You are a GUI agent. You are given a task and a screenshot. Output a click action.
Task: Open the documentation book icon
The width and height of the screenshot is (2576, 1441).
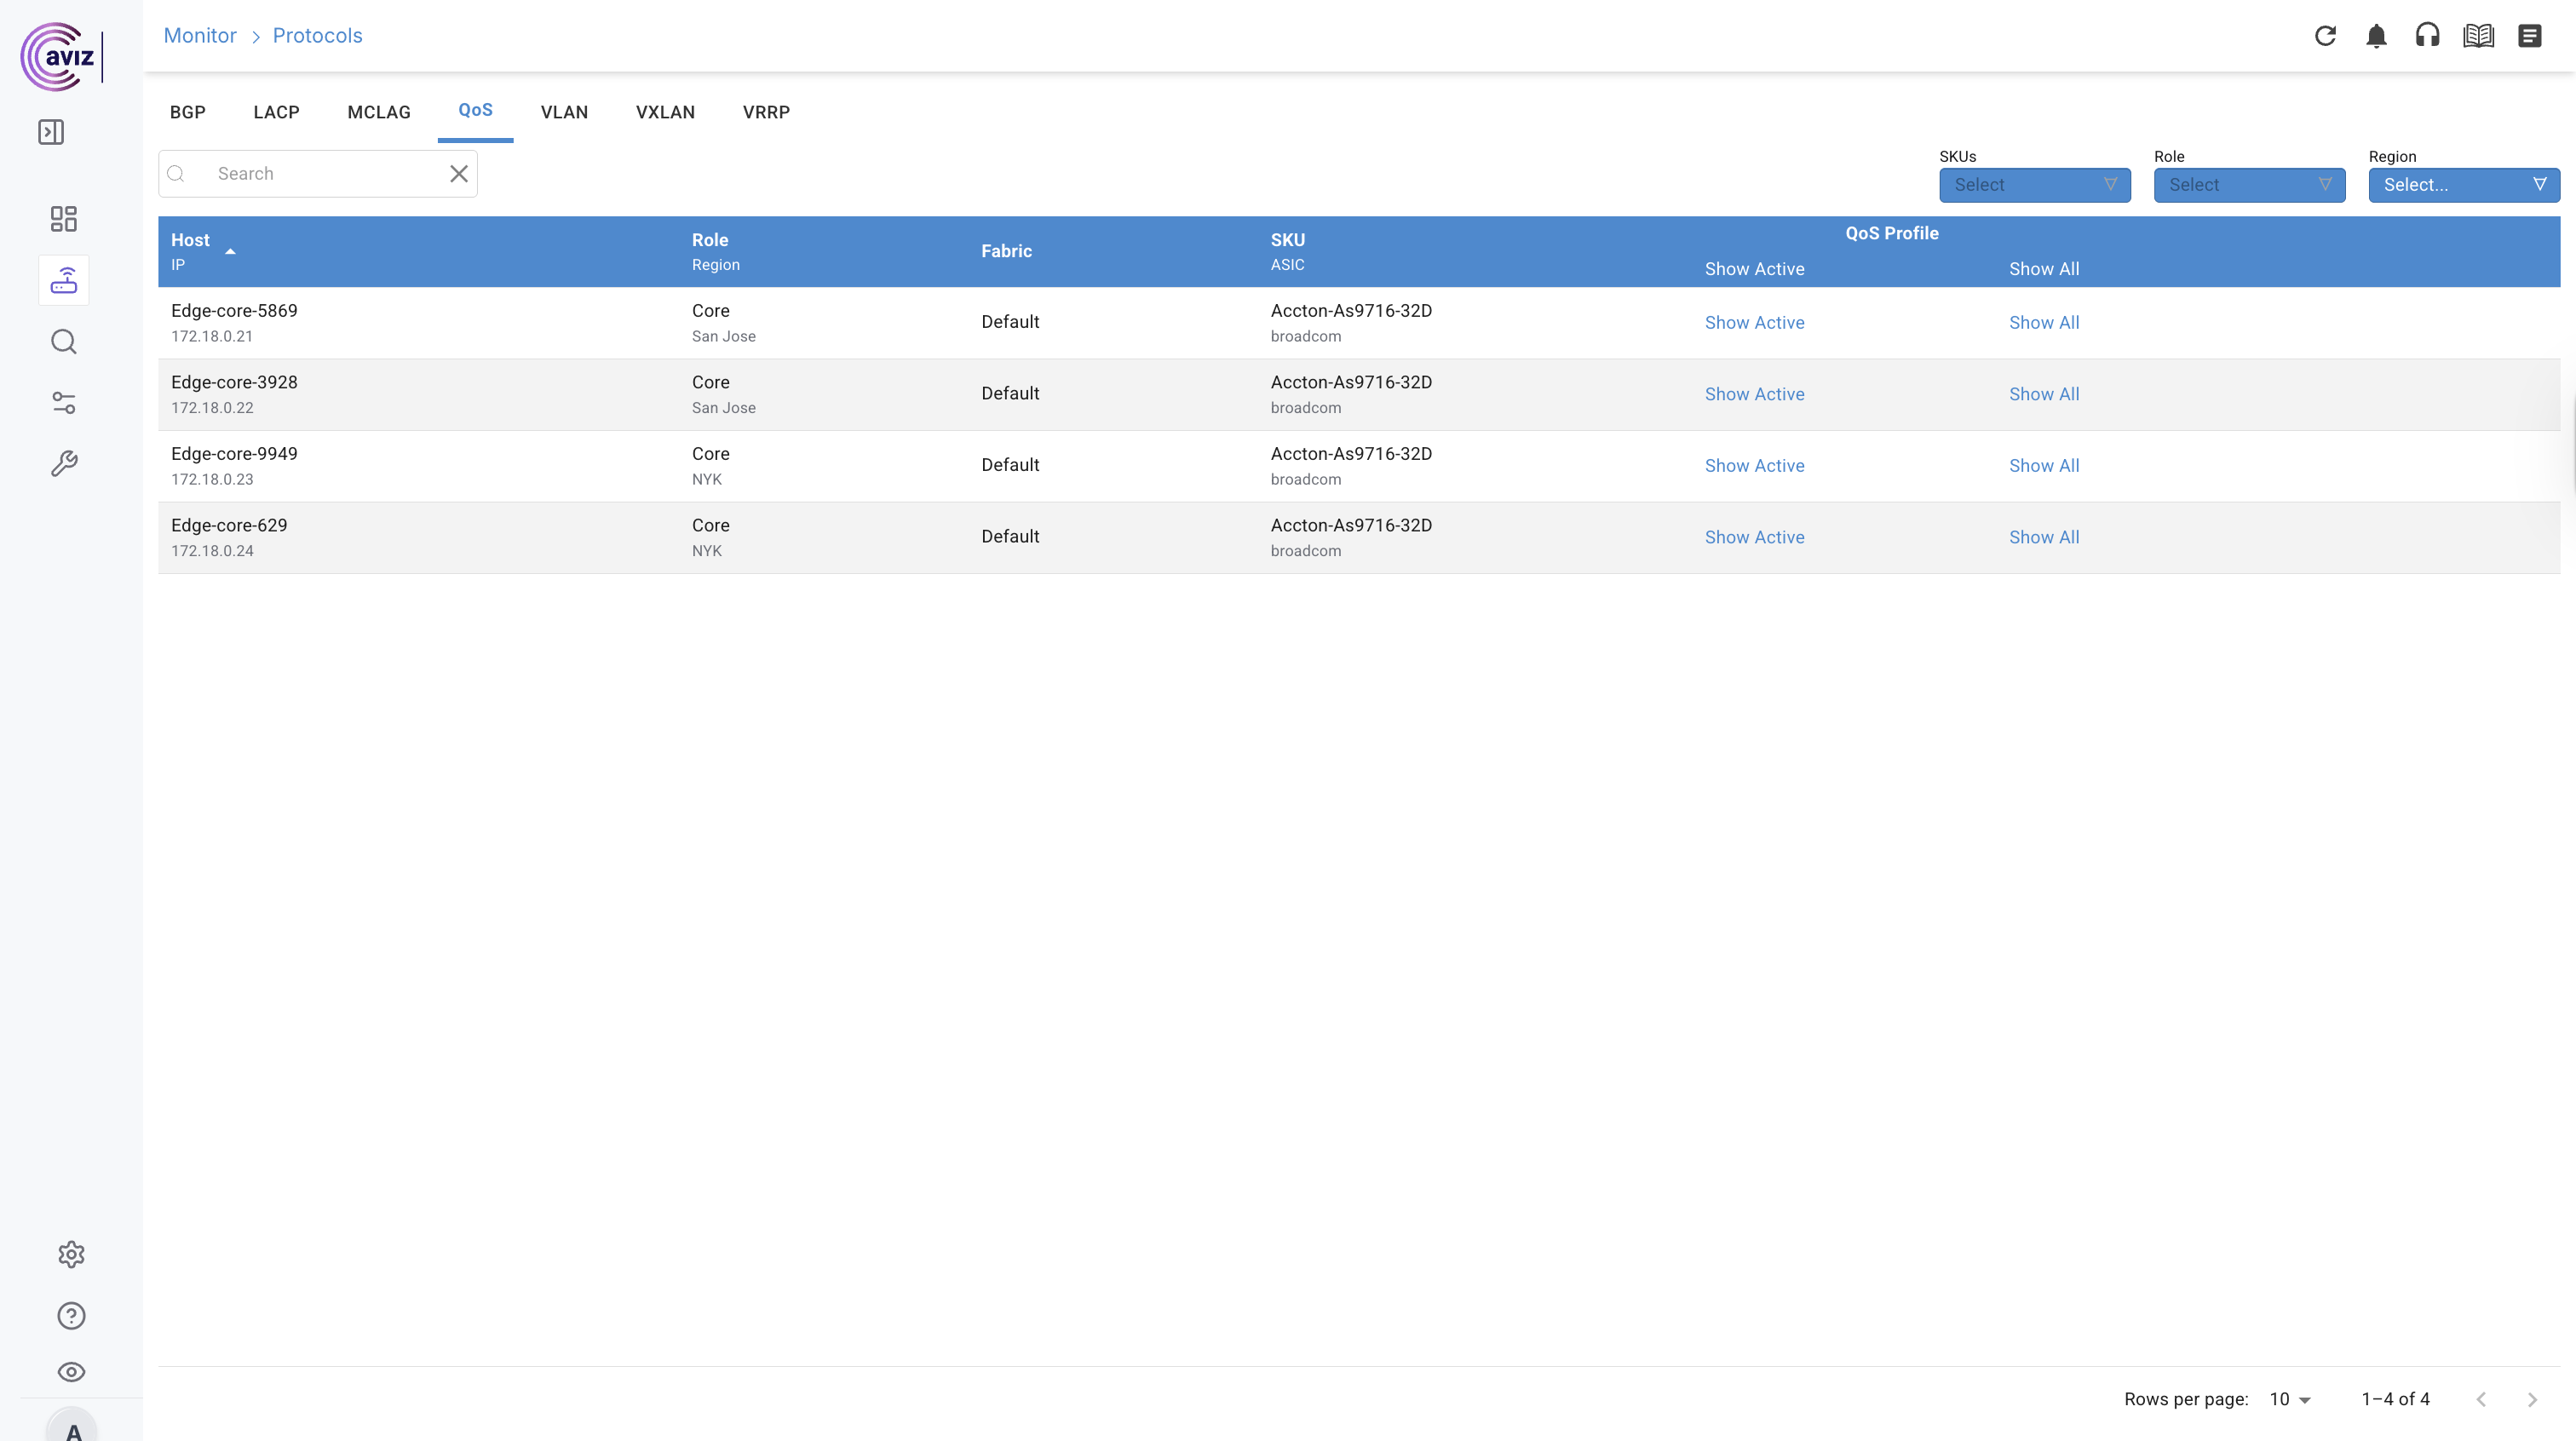[2478, 36]
